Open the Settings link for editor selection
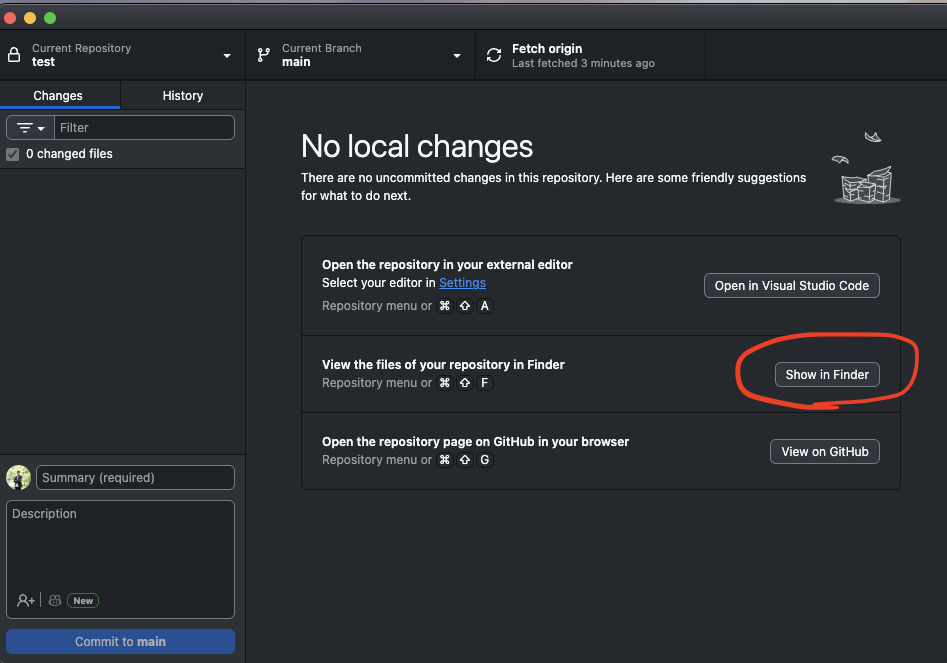The height and width of the screenshot is (663, 947). click(462, 283)
